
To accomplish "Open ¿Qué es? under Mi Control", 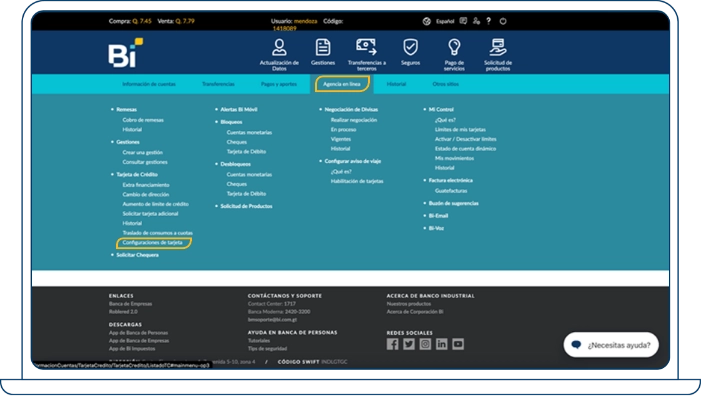I will (445, 120).
